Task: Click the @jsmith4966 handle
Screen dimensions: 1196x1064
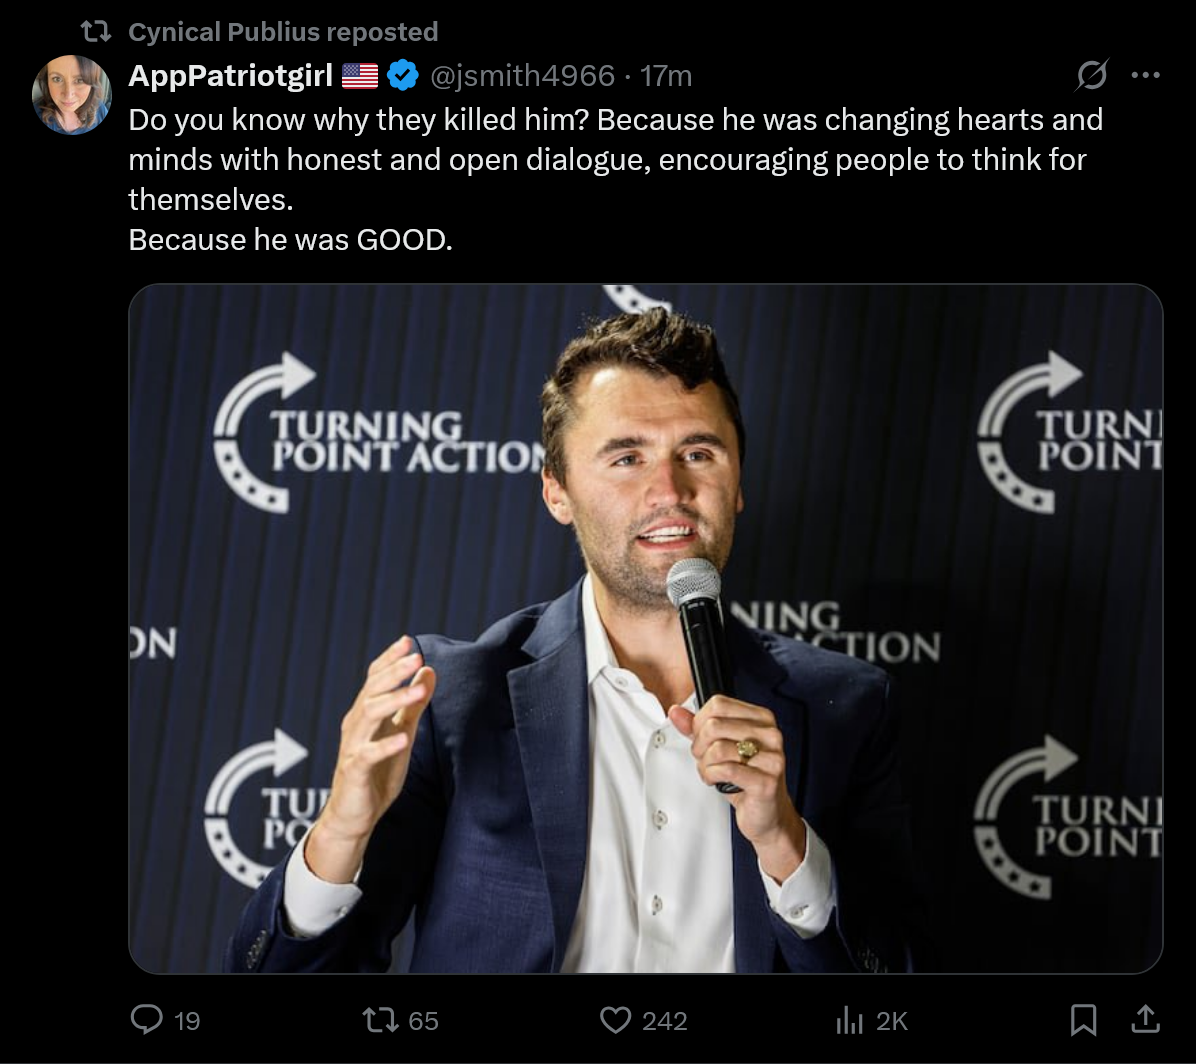Action: click(x=522, y=75)
